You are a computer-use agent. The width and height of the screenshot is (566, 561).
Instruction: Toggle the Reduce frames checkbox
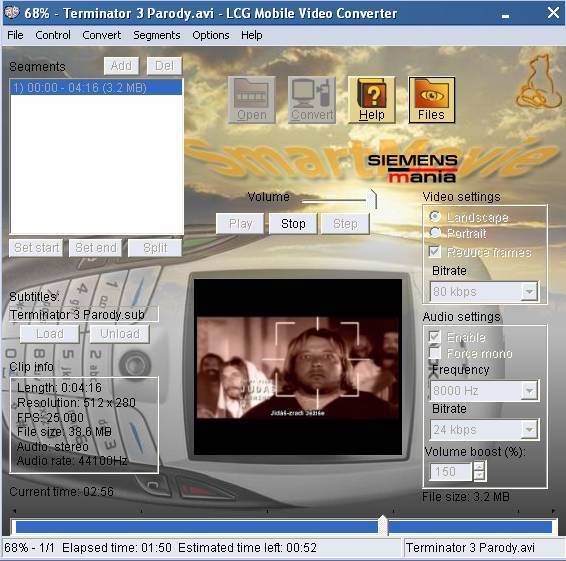point(435,251)
